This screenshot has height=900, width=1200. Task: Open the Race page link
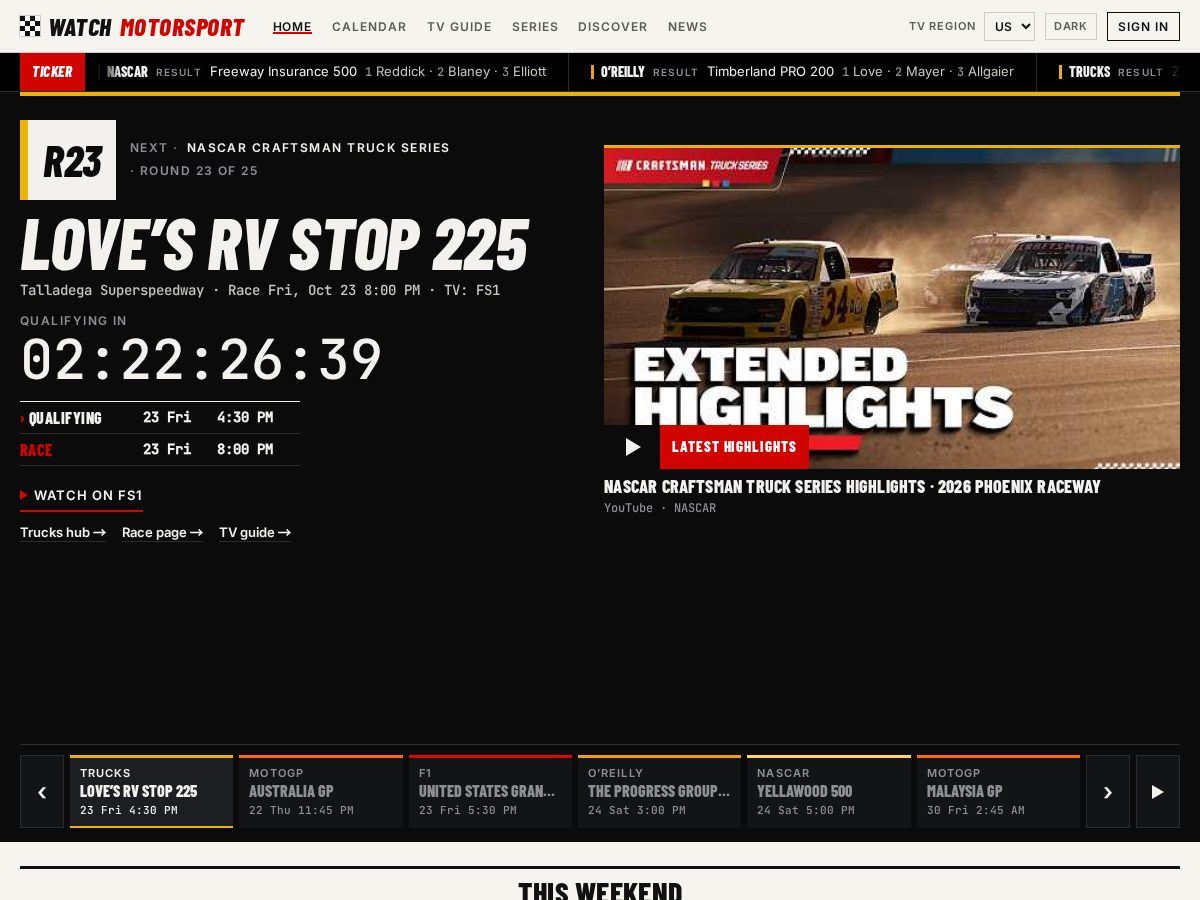tap(162, 532)
